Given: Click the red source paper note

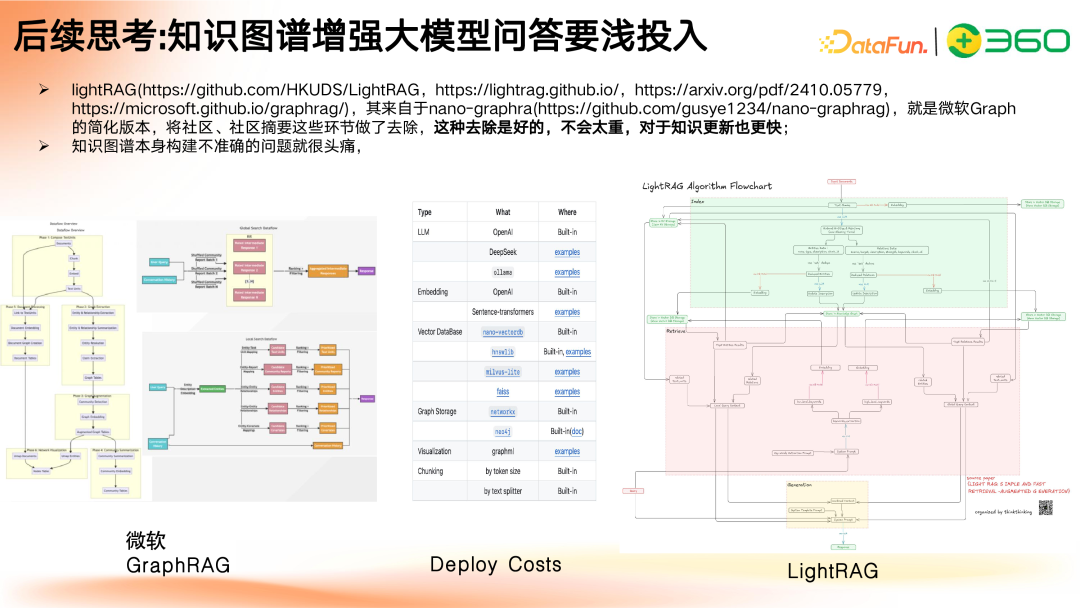Looking at the screenshot, I should [1017, 485].
